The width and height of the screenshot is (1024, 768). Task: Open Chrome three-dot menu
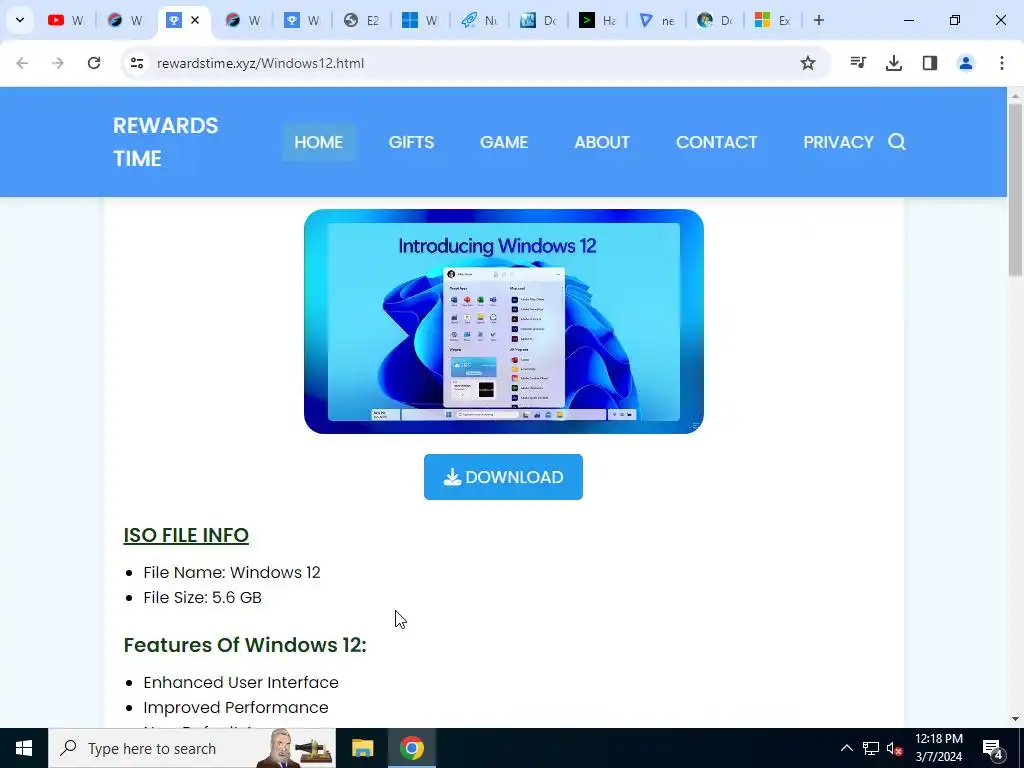pos(1002,63)
